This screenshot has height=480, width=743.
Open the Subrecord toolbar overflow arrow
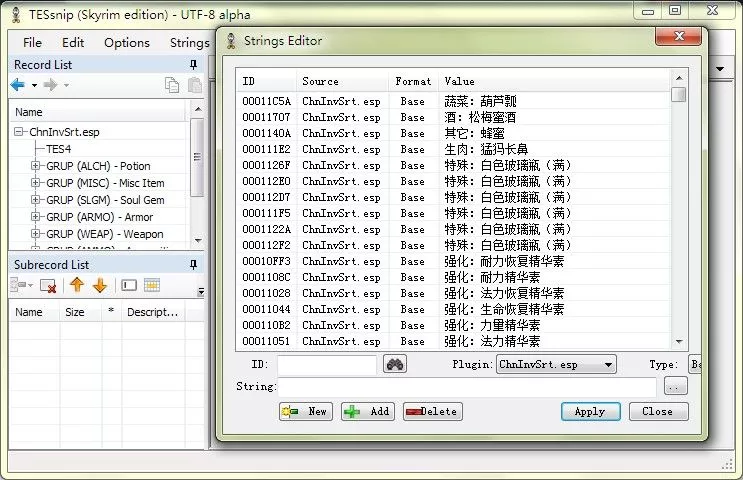(x=201, y=291)
